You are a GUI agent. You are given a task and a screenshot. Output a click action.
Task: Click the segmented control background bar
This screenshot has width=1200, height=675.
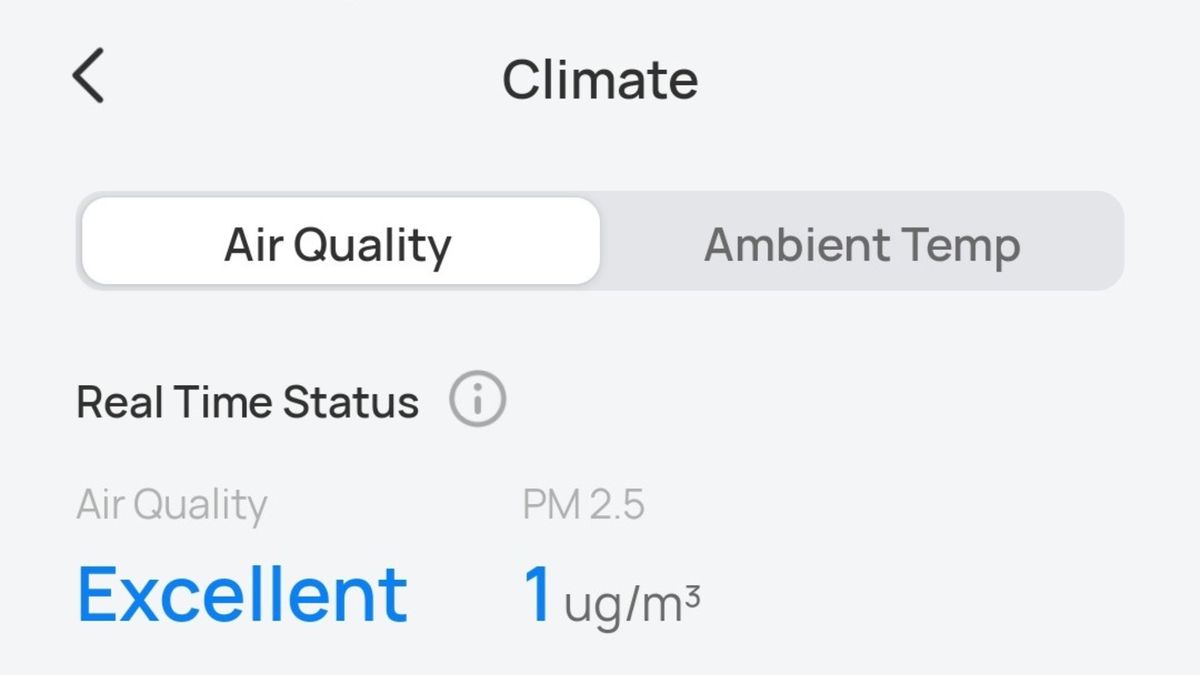tap(600, 241)
